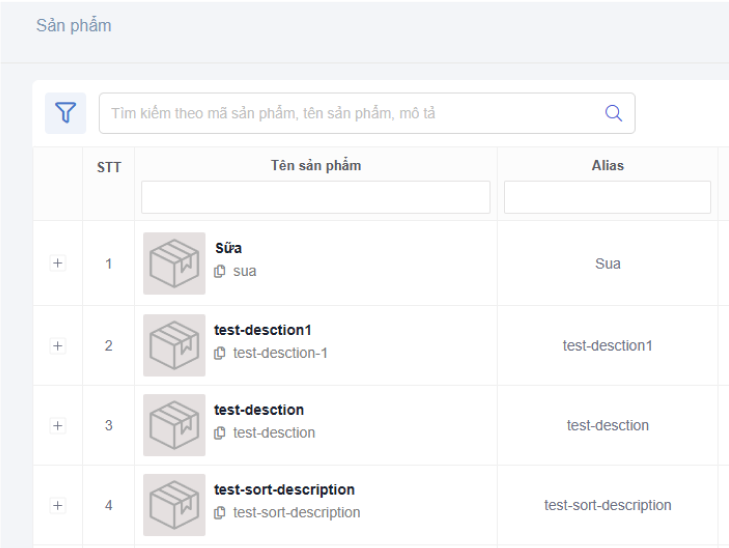729x548 pixels.
Task: Click the filter funnel icon
Action: (x=65, y=113)
